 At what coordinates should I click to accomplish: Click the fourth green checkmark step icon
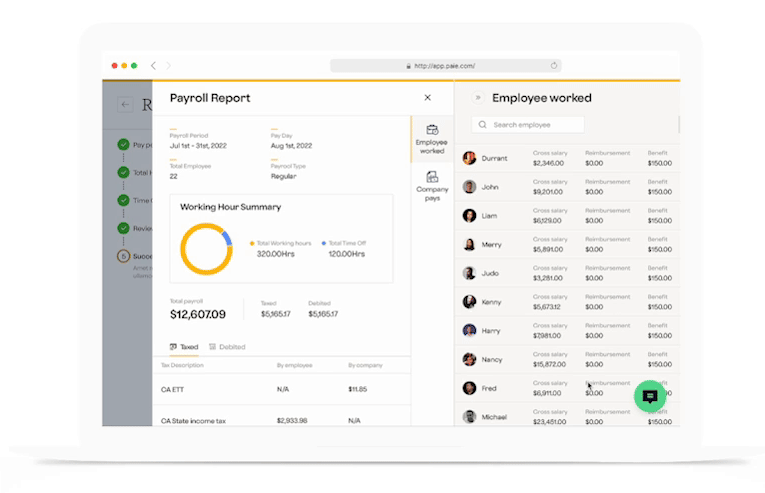[123, 228]
